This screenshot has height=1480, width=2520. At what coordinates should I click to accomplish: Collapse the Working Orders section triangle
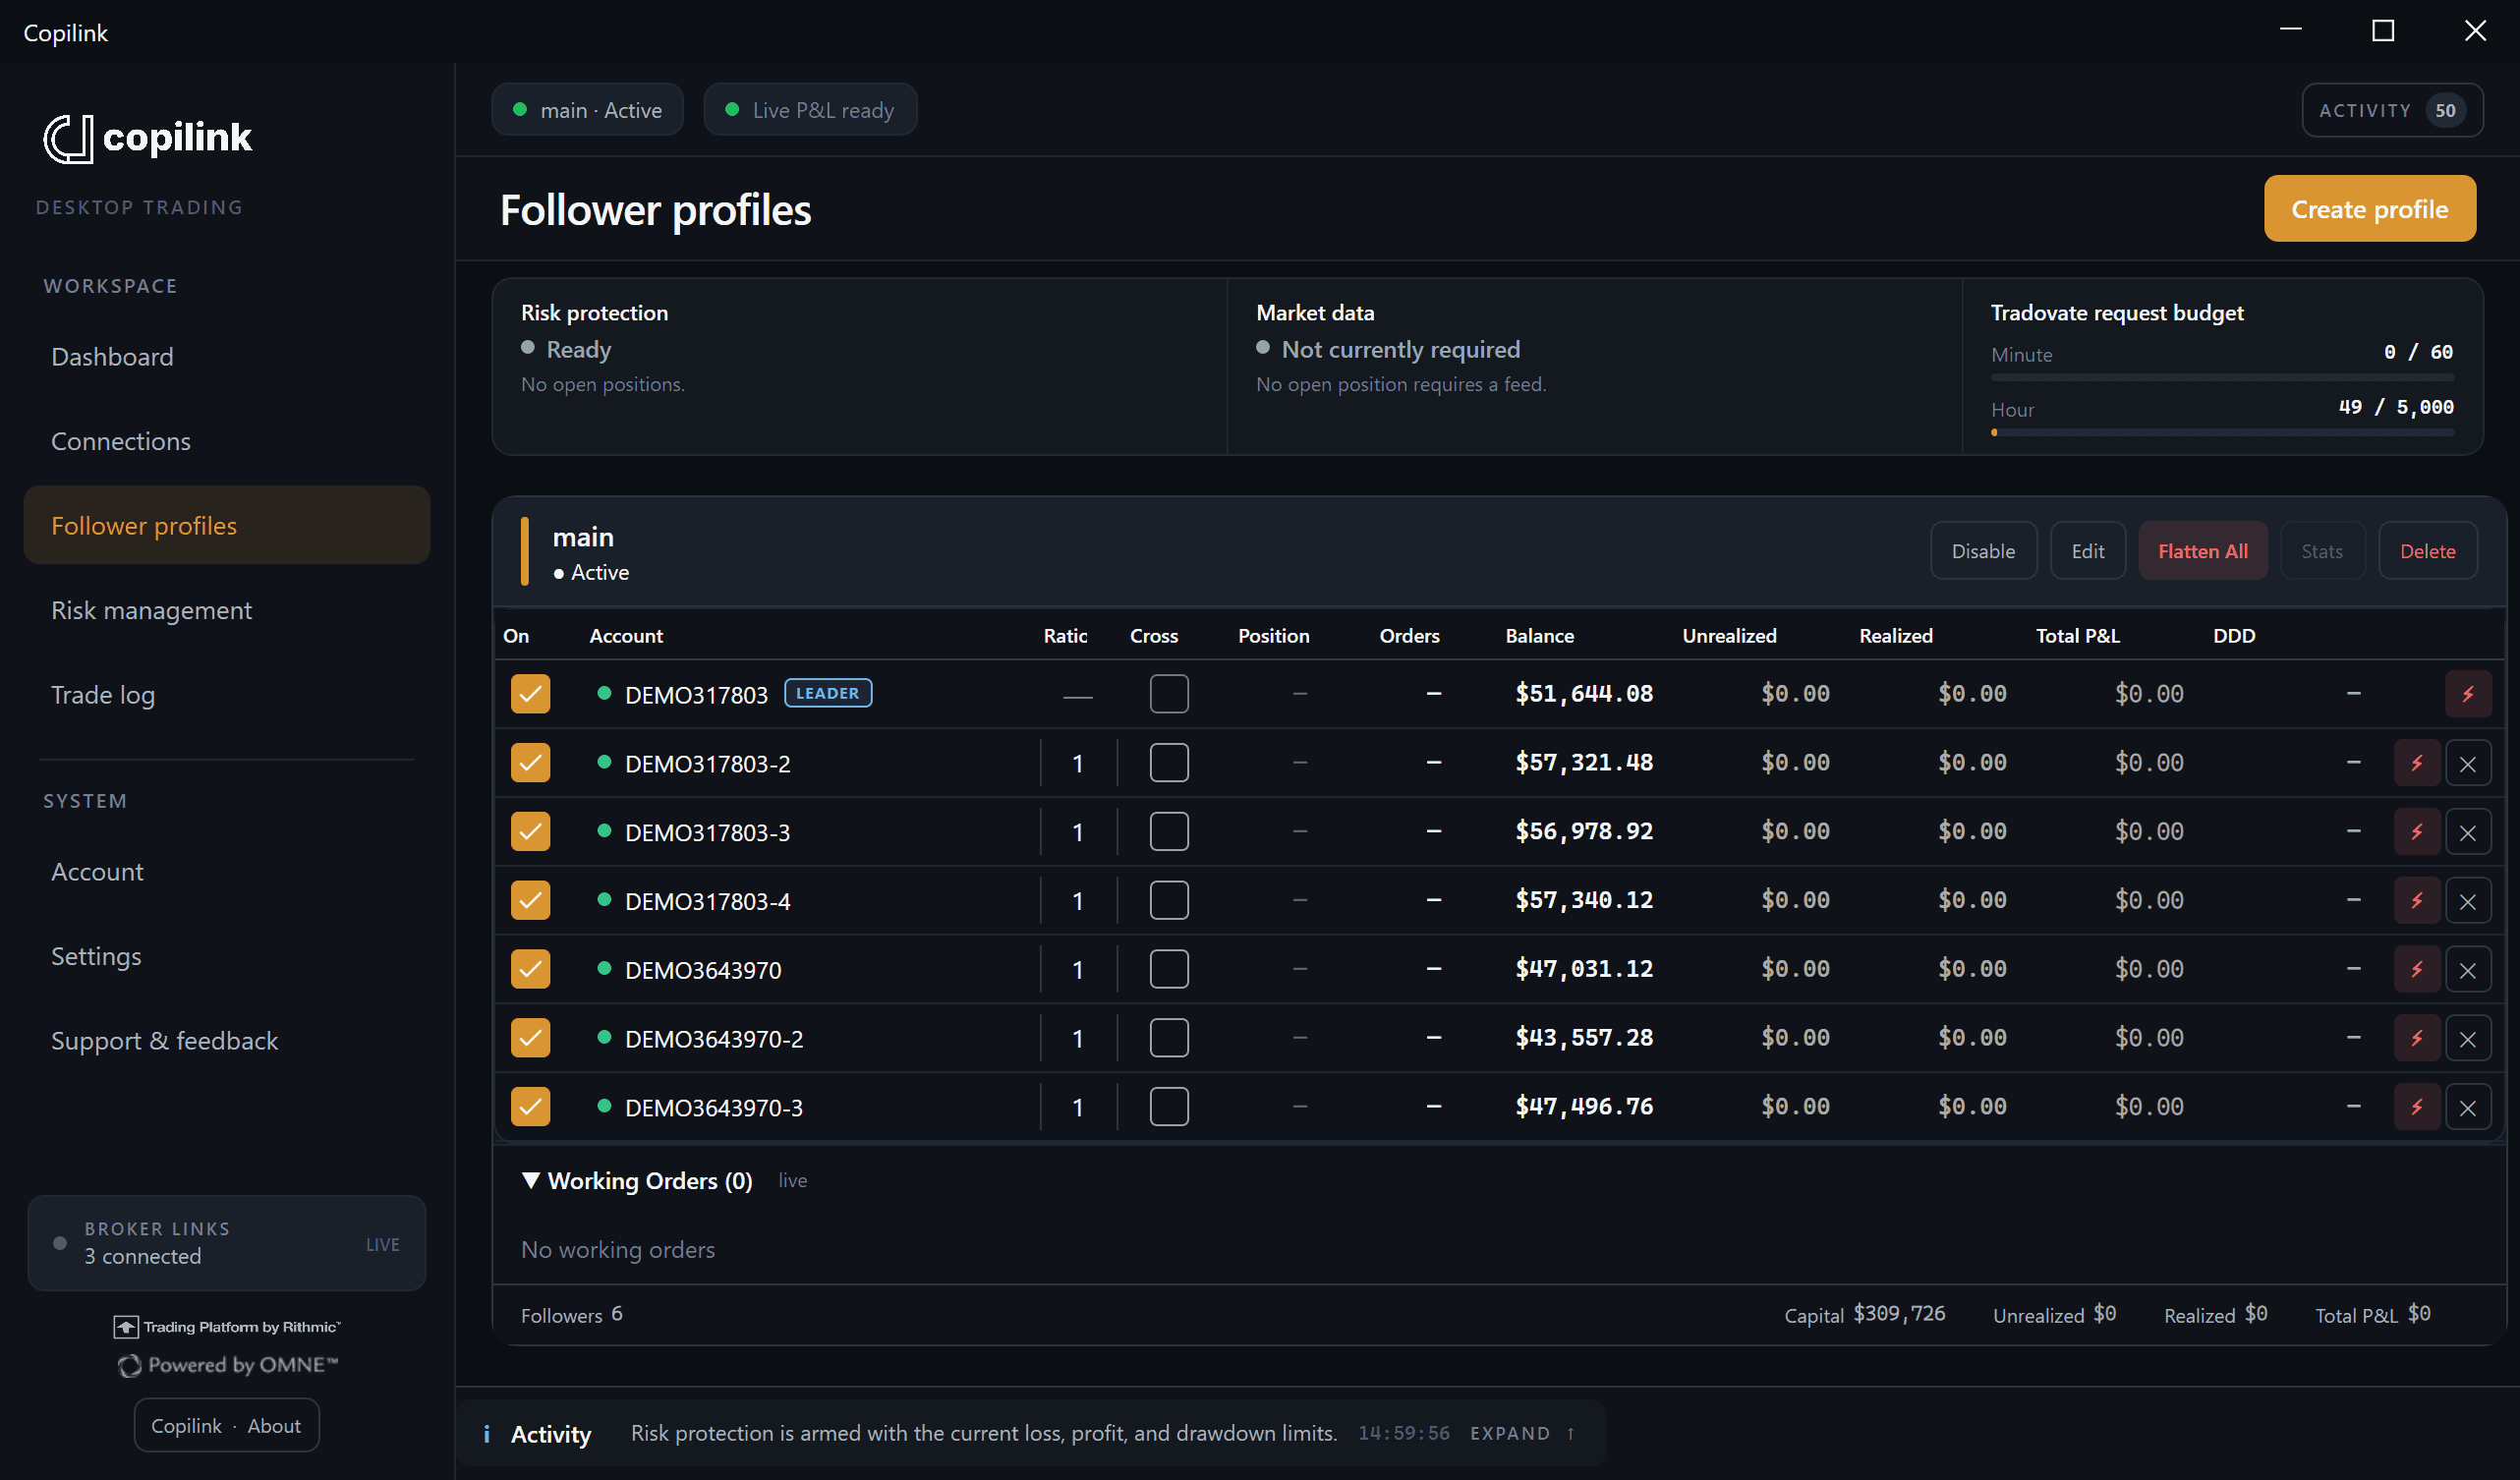point(531,1181)
